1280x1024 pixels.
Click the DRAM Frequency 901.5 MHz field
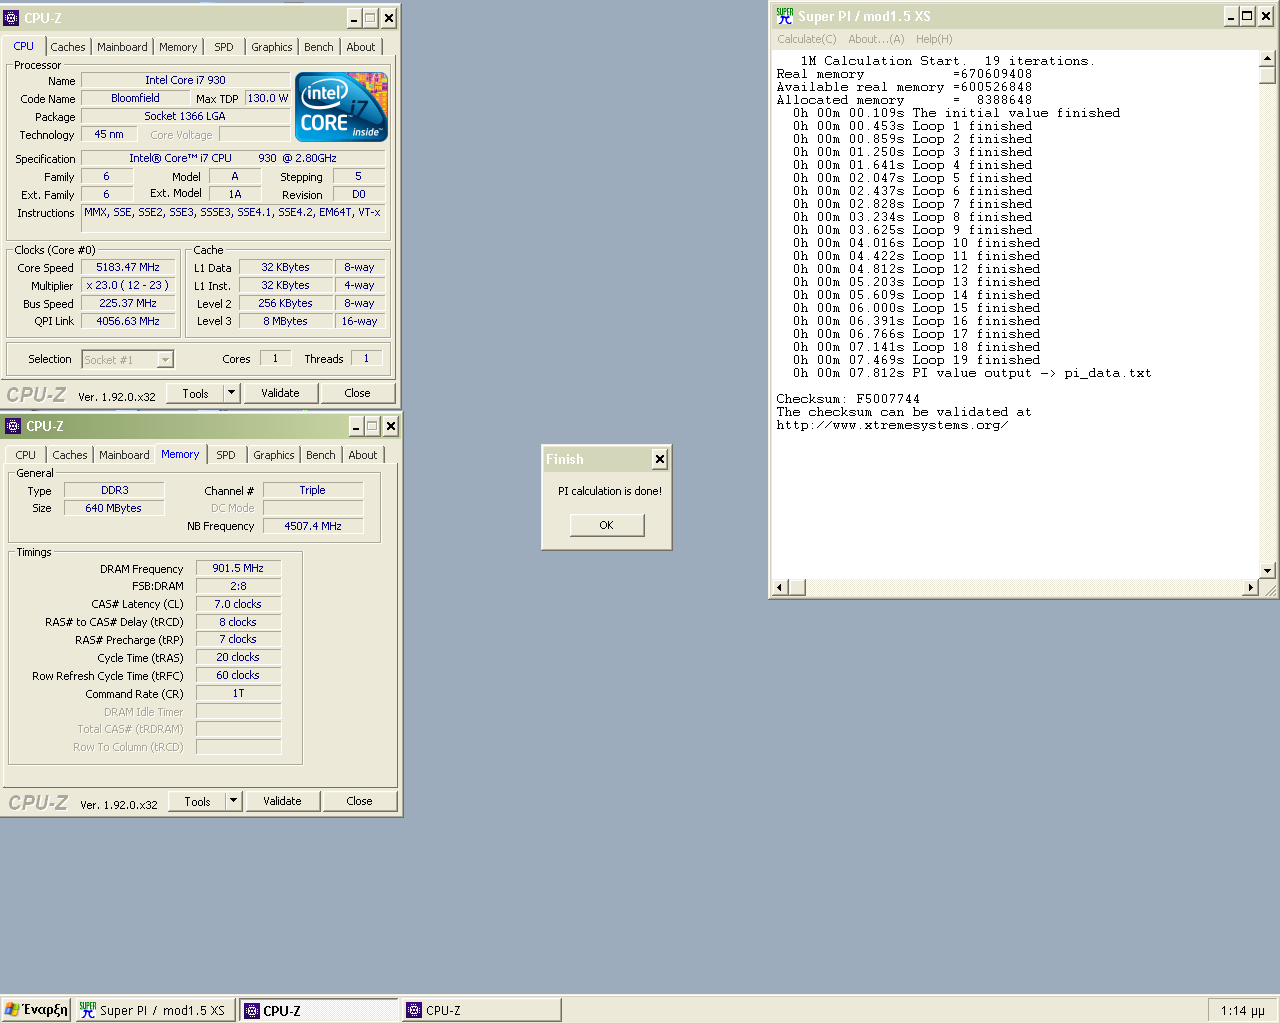pyautogui.click(x=238, y=568)
